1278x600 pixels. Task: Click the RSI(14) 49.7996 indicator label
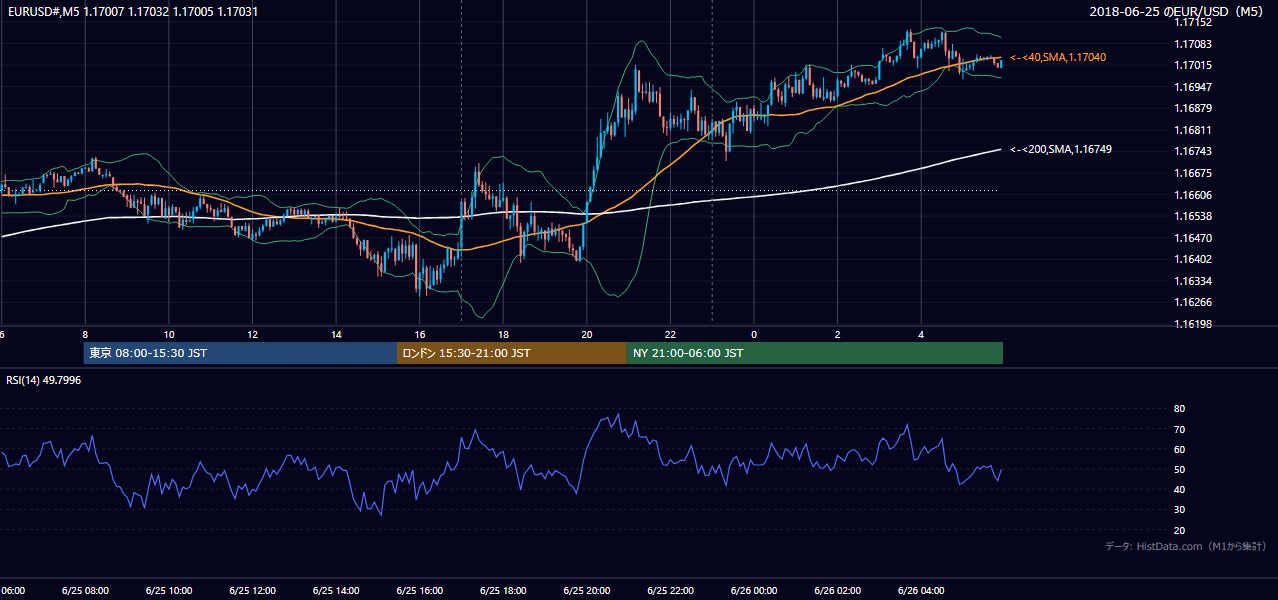44,380
